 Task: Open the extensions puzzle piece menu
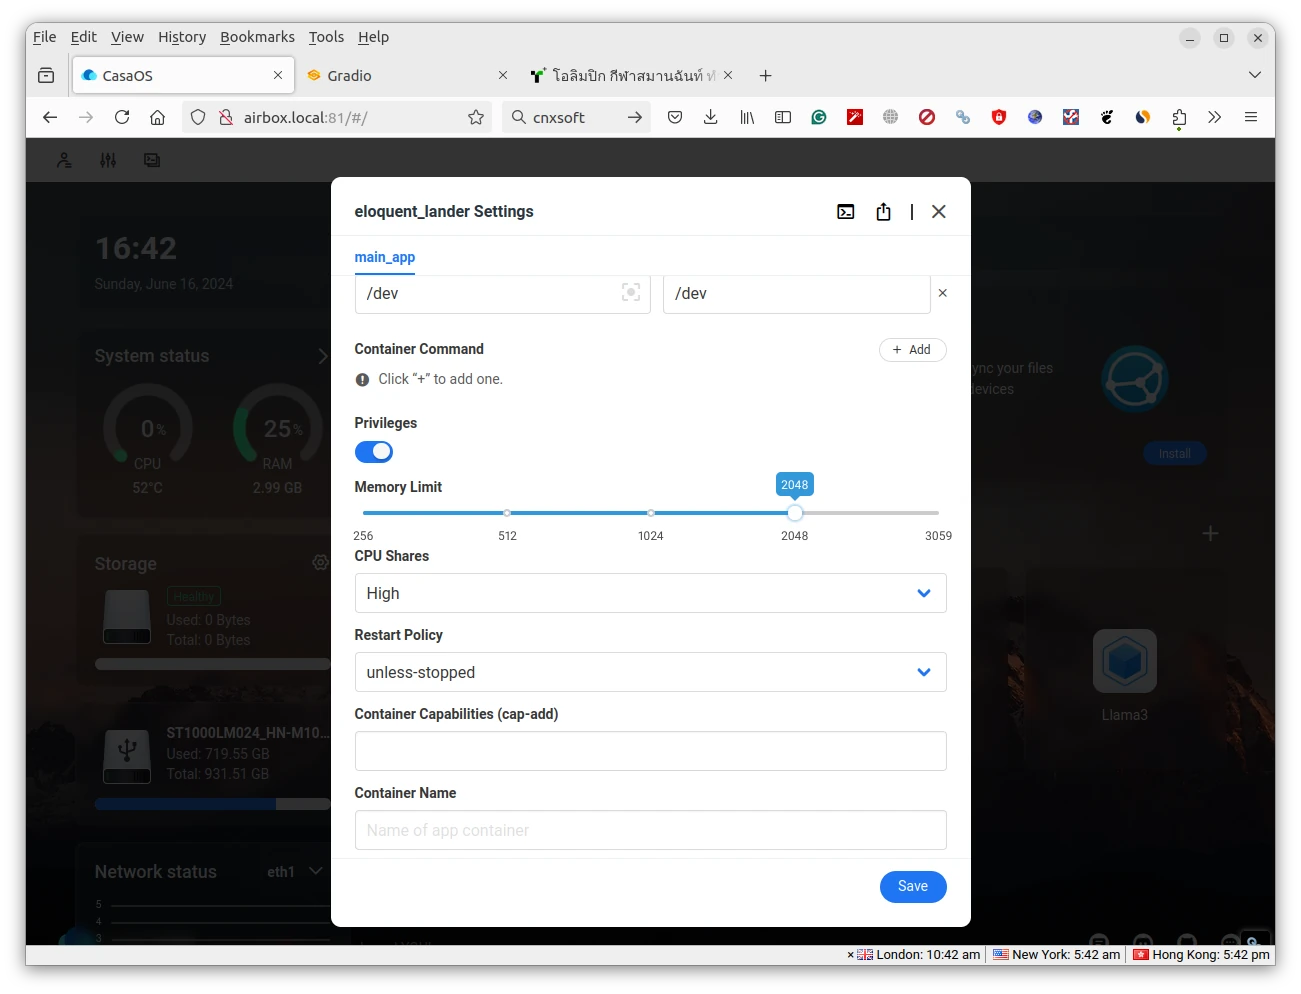(1179, 118)
